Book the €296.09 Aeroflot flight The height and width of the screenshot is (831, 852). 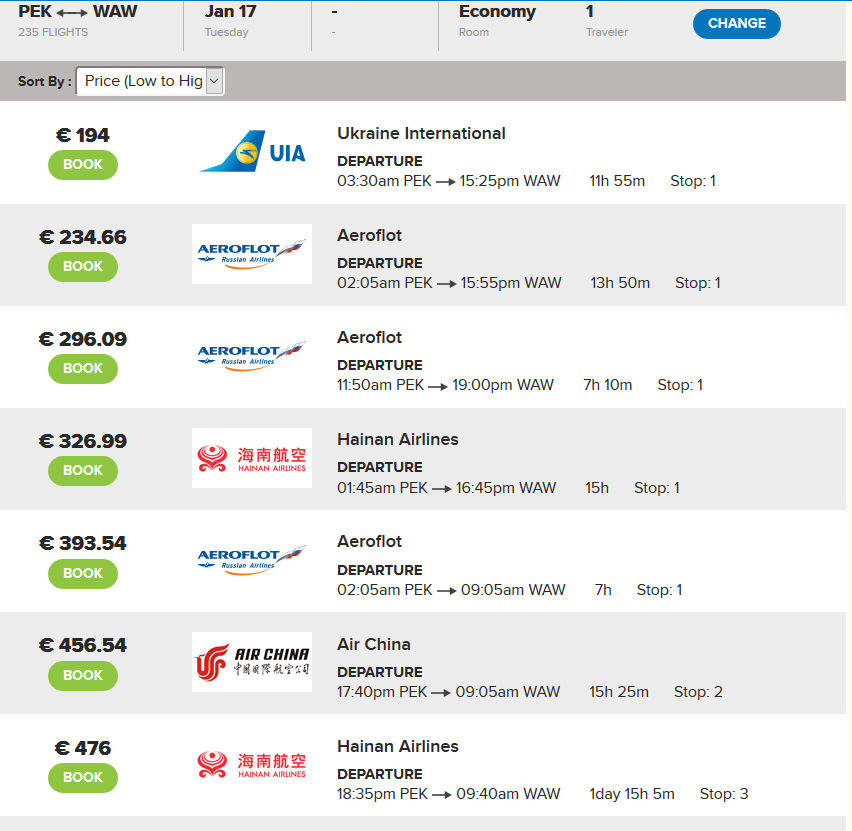pyautogui.click(x=83, y=369)
